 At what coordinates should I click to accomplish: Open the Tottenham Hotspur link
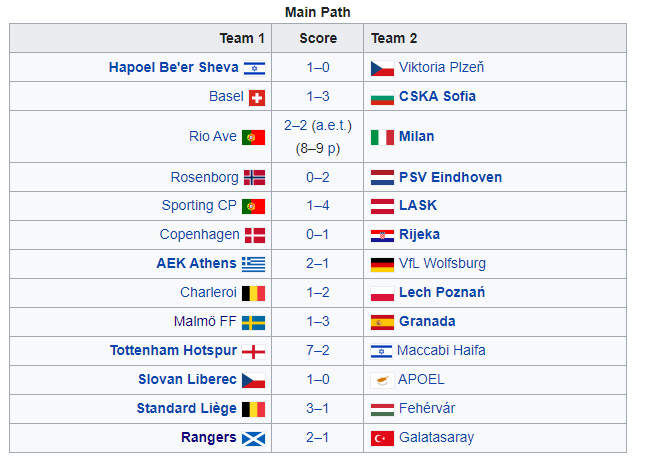(x=173, y=350)
